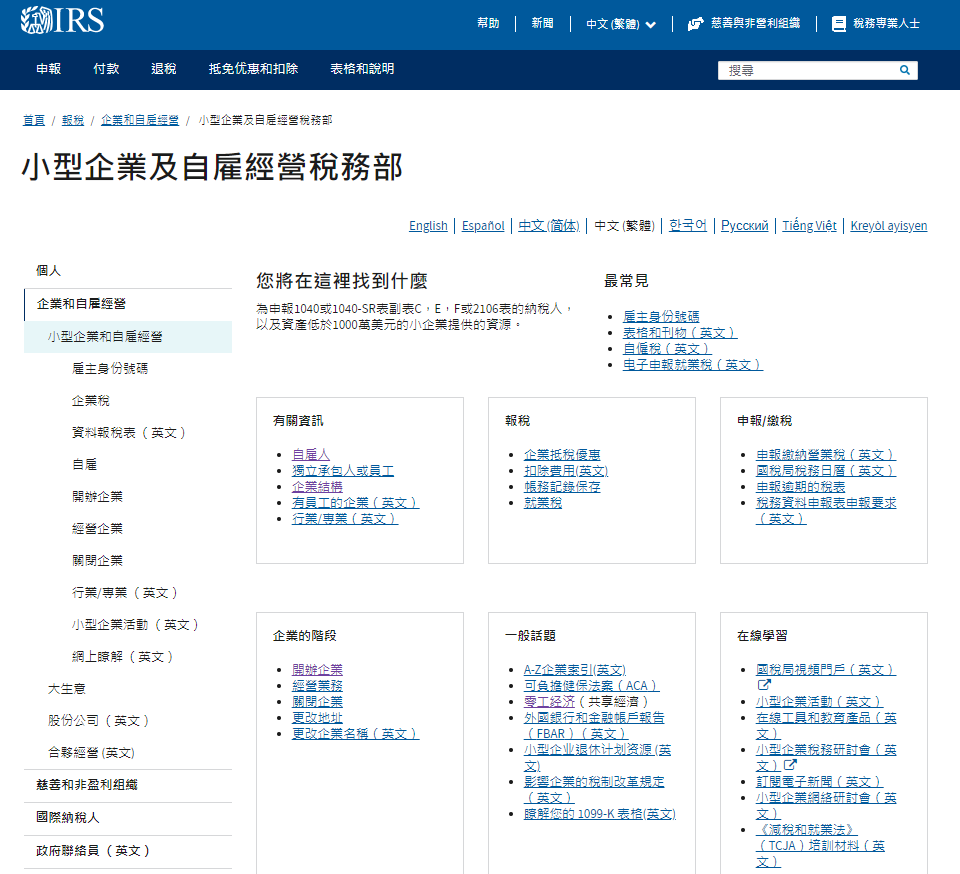This screenshot has height=874, width=960.
Task: Expand 慈善和非盈利組織 sidebar section
Action: point(87,785)
